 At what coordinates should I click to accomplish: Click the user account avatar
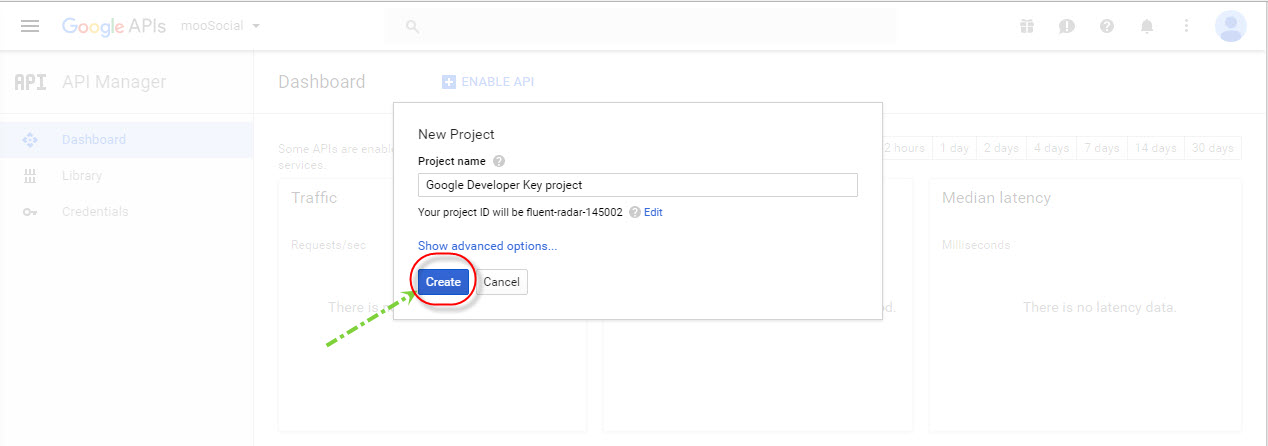[x=1230, y=26]
